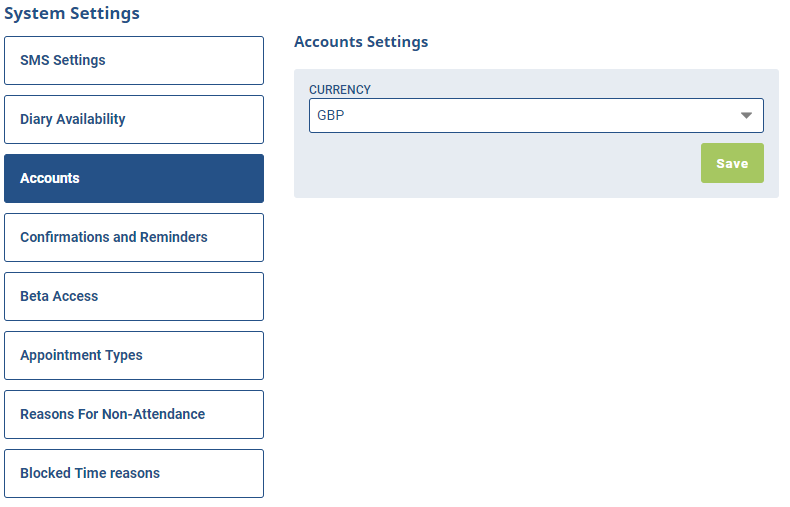Open Confirmations and Reminders settings
The width and height of the screenshot is (790, 507).
click(x=134, y=237)
